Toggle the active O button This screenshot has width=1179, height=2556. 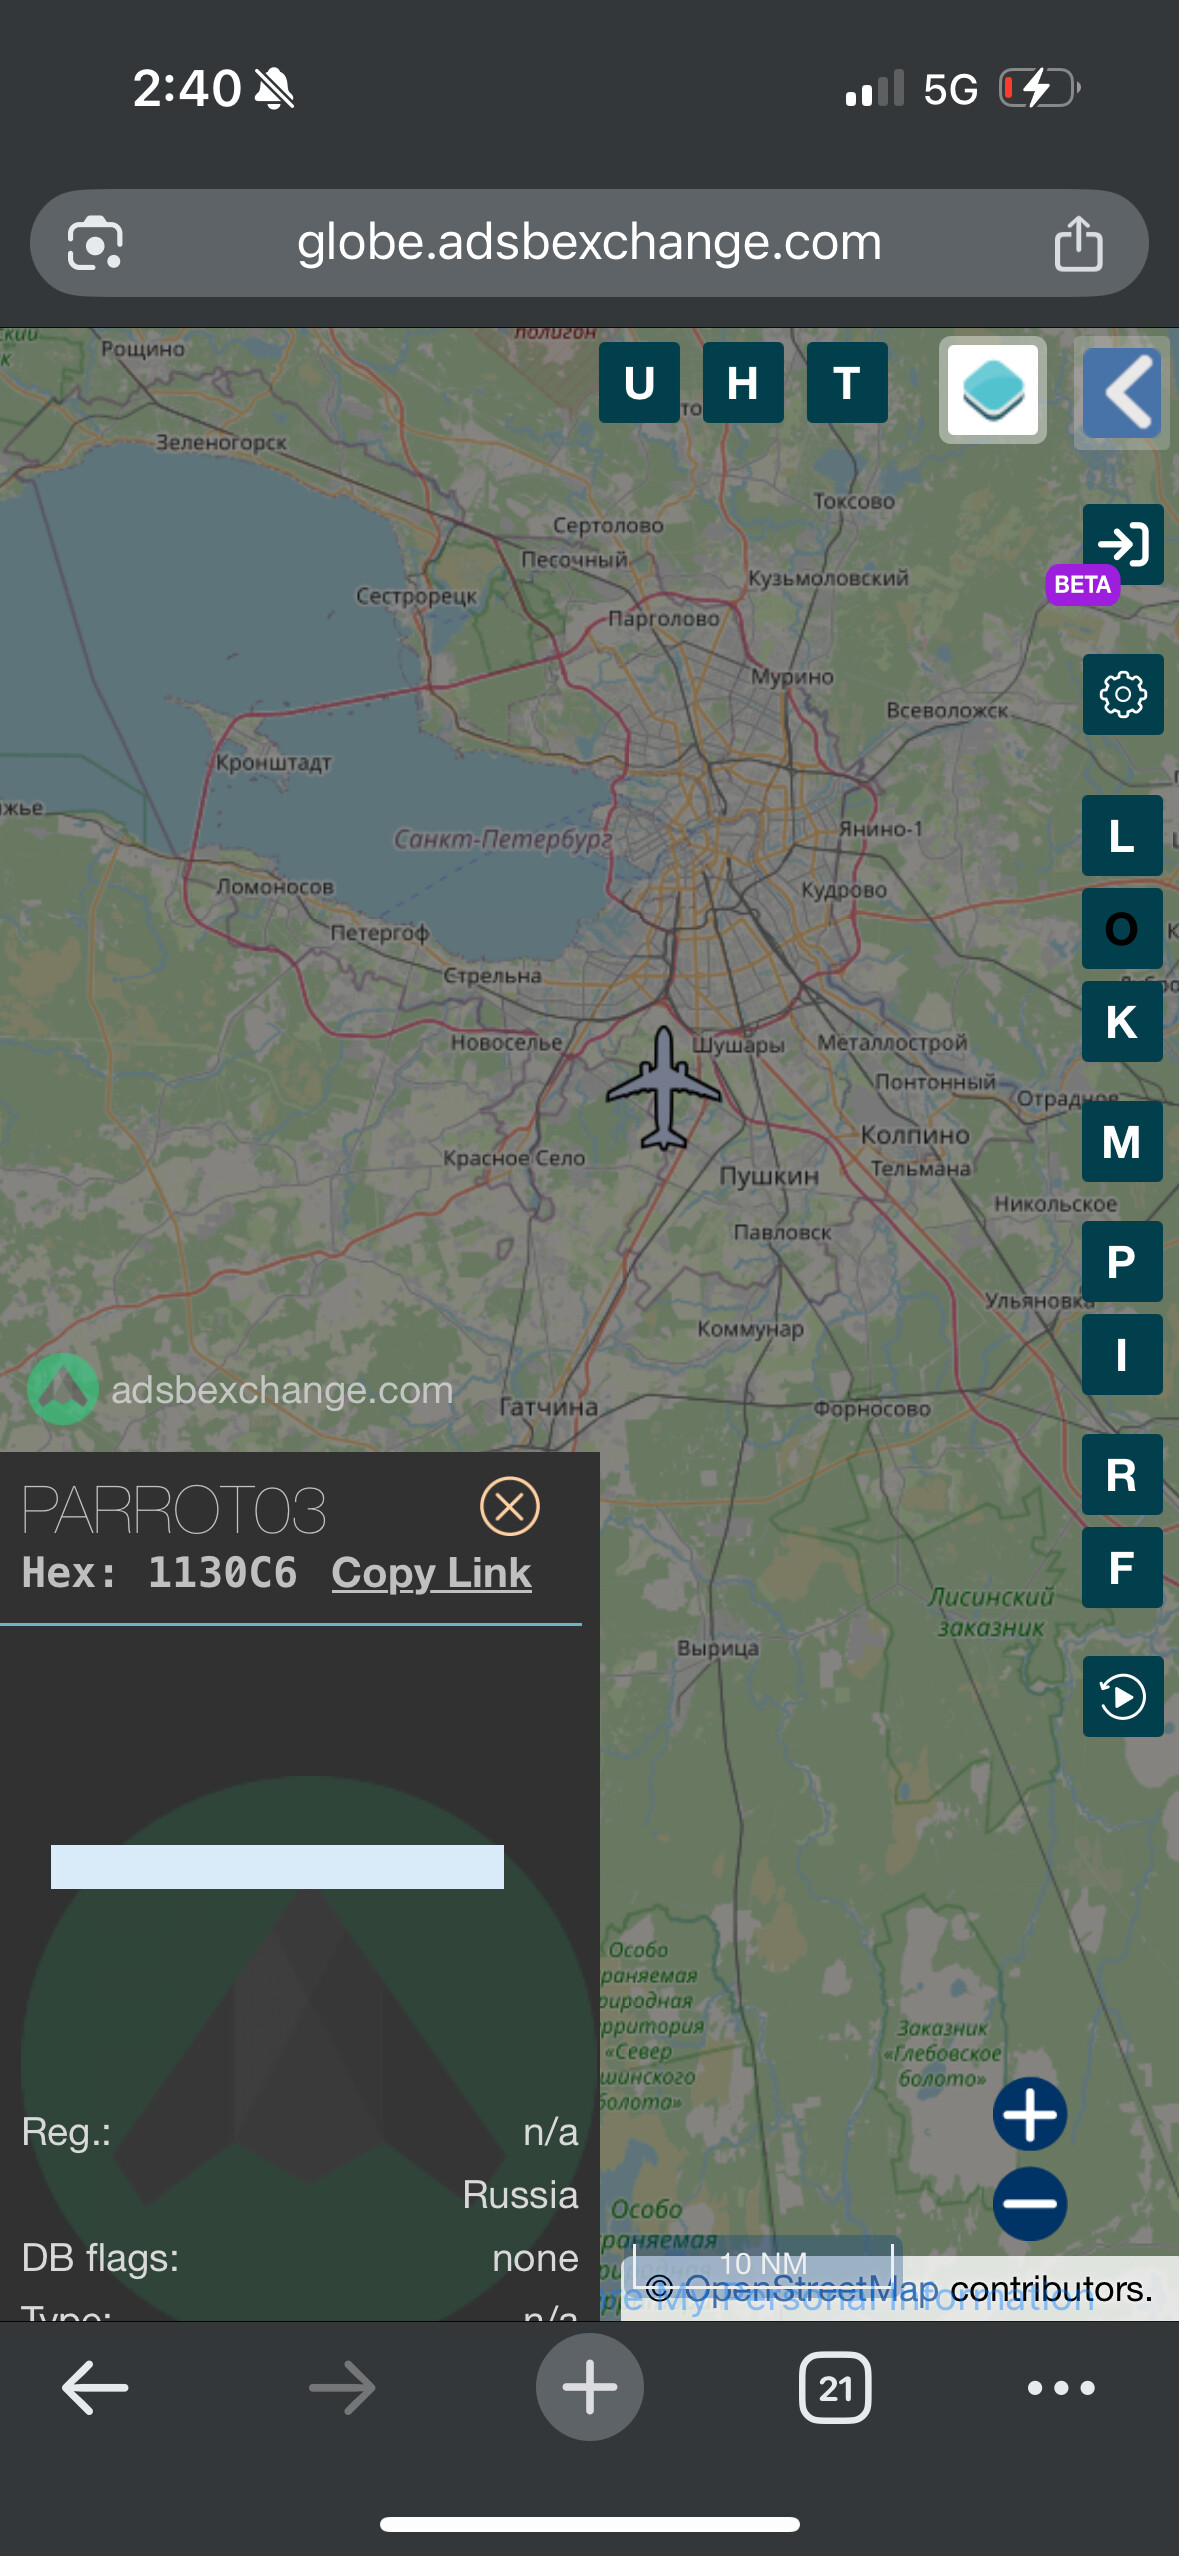point(1122,928)
